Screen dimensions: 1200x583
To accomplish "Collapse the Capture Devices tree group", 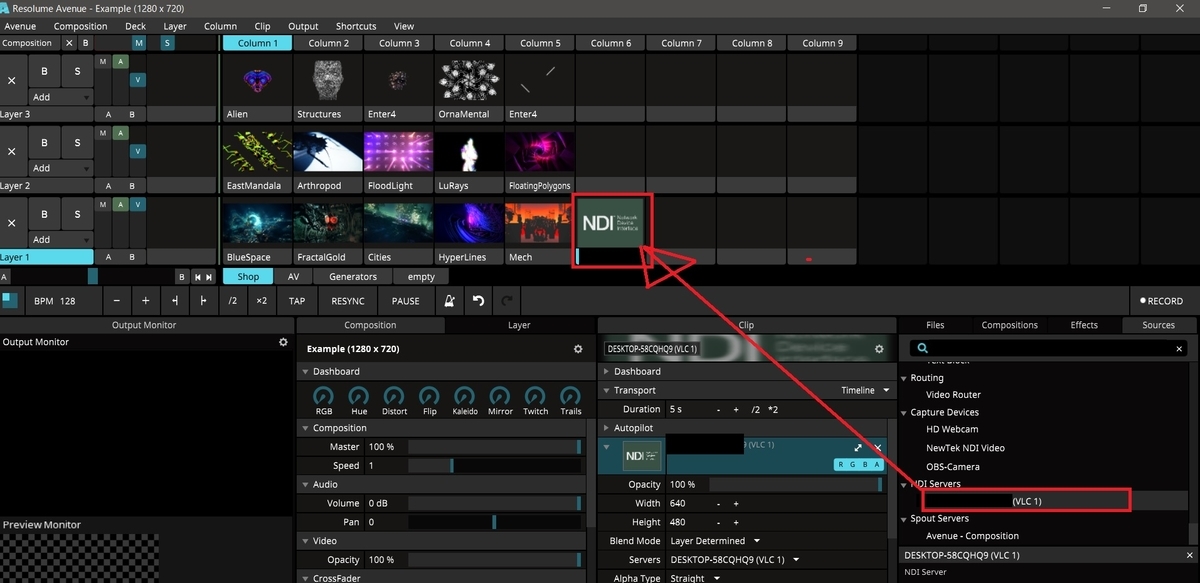I will (904, 412).
